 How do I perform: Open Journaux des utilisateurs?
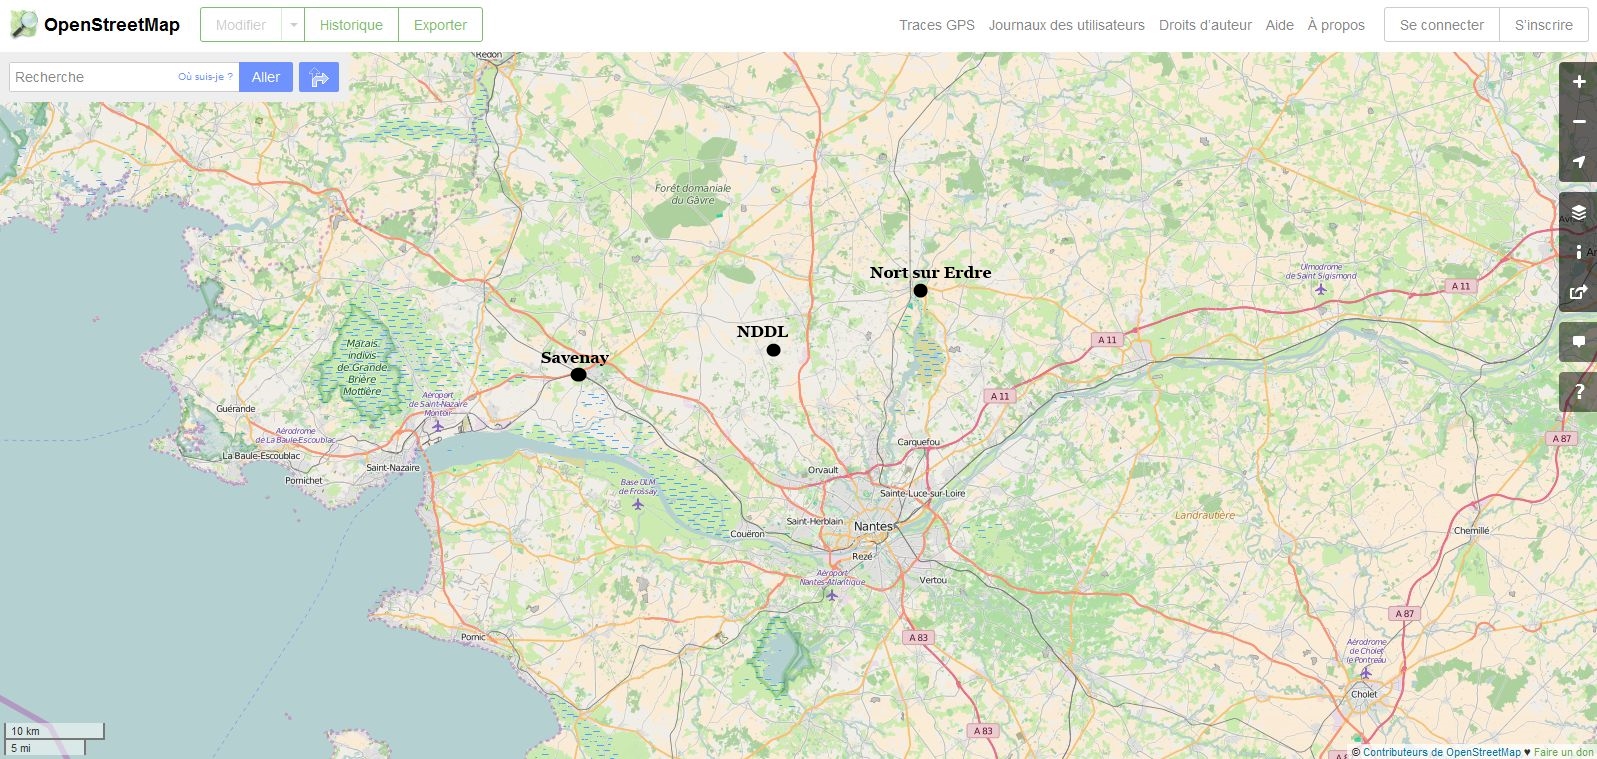[x=1067, y=25]
